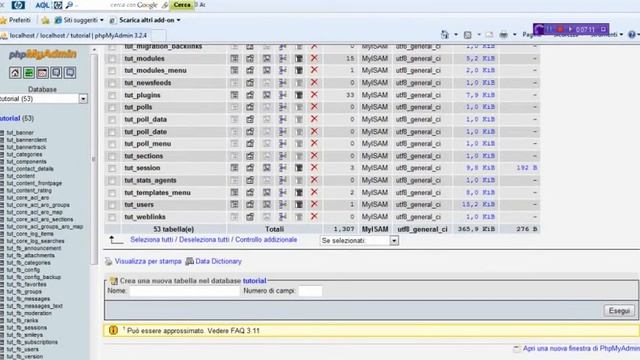Check the tut_polls row checkbox
640x360 pixels.
(x=112, y=108)
